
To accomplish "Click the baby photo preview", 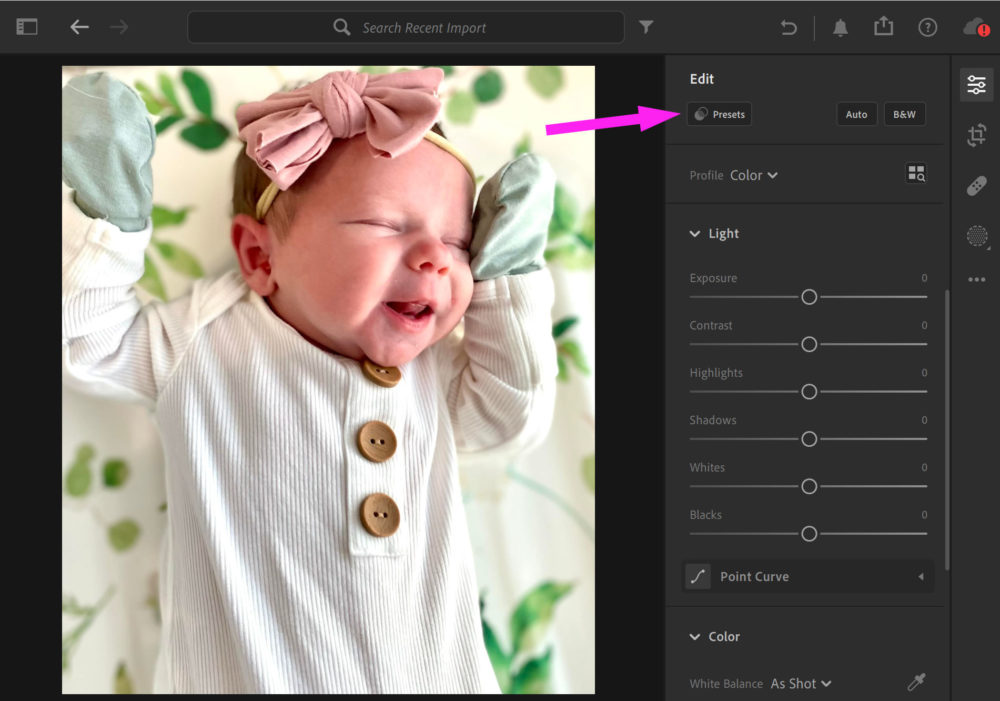I will pyautogui.click(x=328, y=380).
